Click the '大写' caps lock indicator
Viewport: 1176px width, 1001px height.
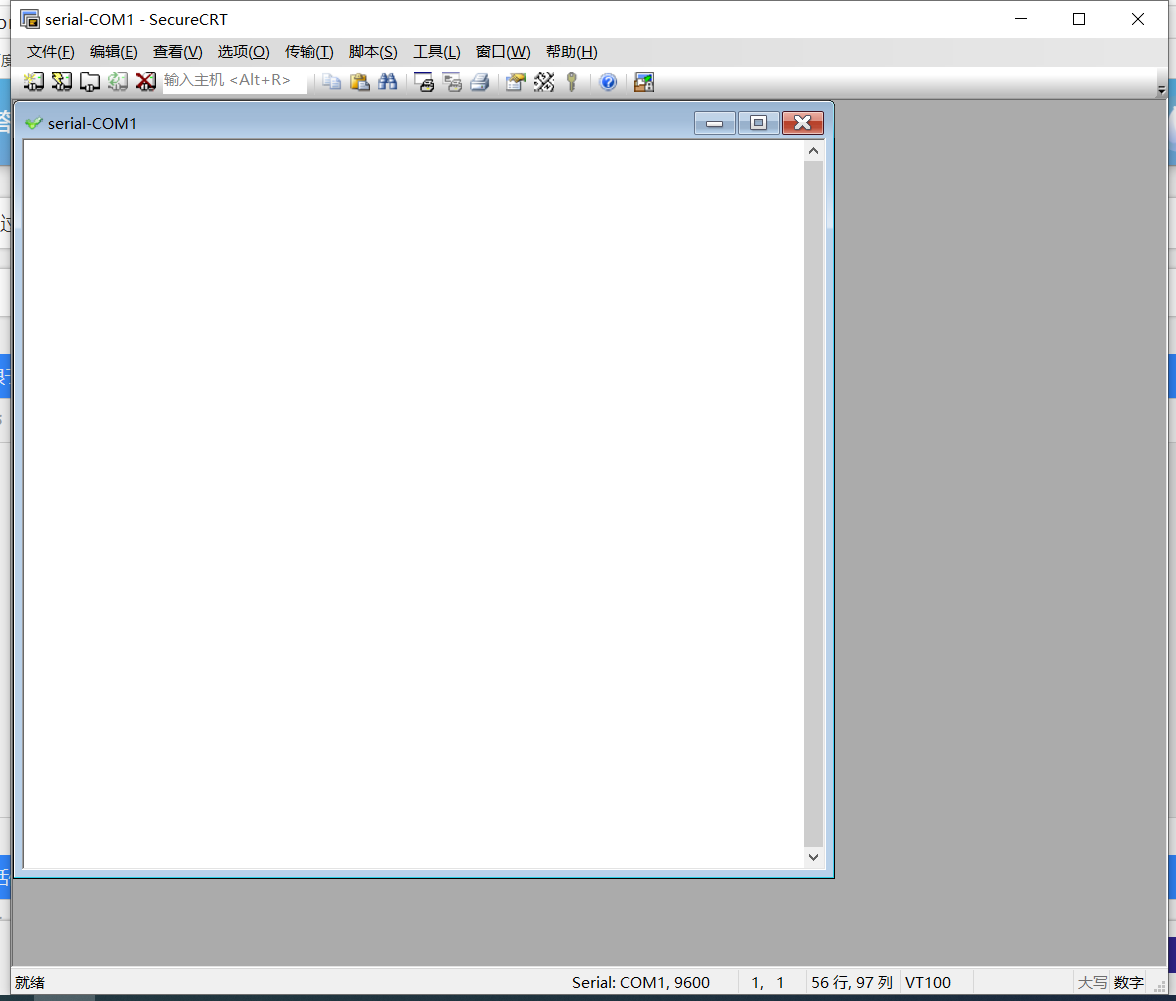pyautogui.click(x=1092, y=982)
